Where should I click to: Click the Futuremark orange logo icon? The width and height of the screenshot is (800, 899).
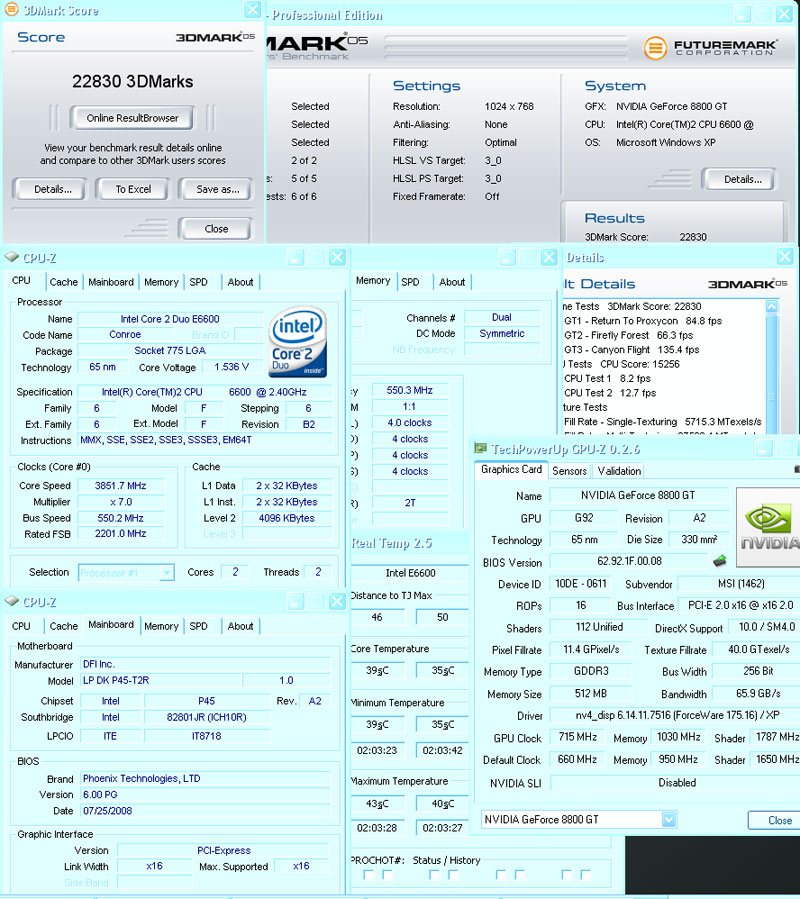(654, 48)
